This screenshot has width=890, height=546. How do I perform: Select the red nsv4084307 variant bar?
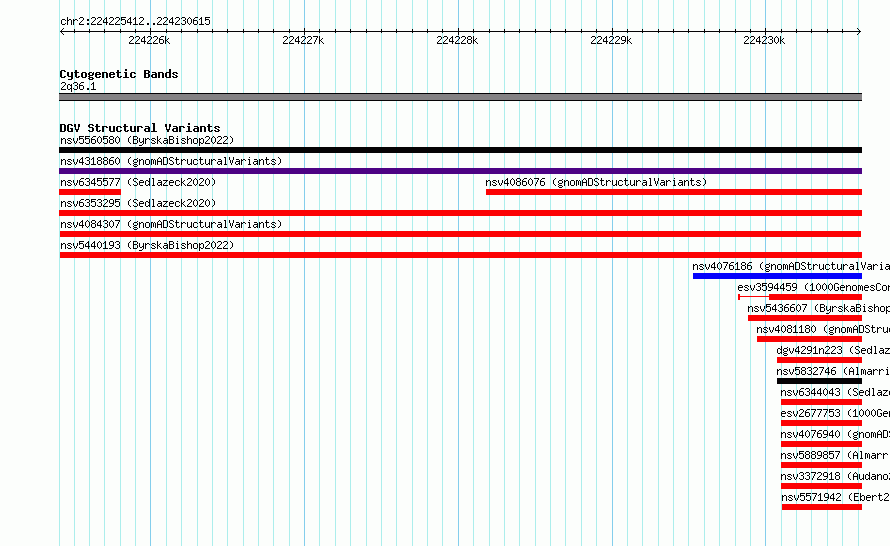pos(460,234)
